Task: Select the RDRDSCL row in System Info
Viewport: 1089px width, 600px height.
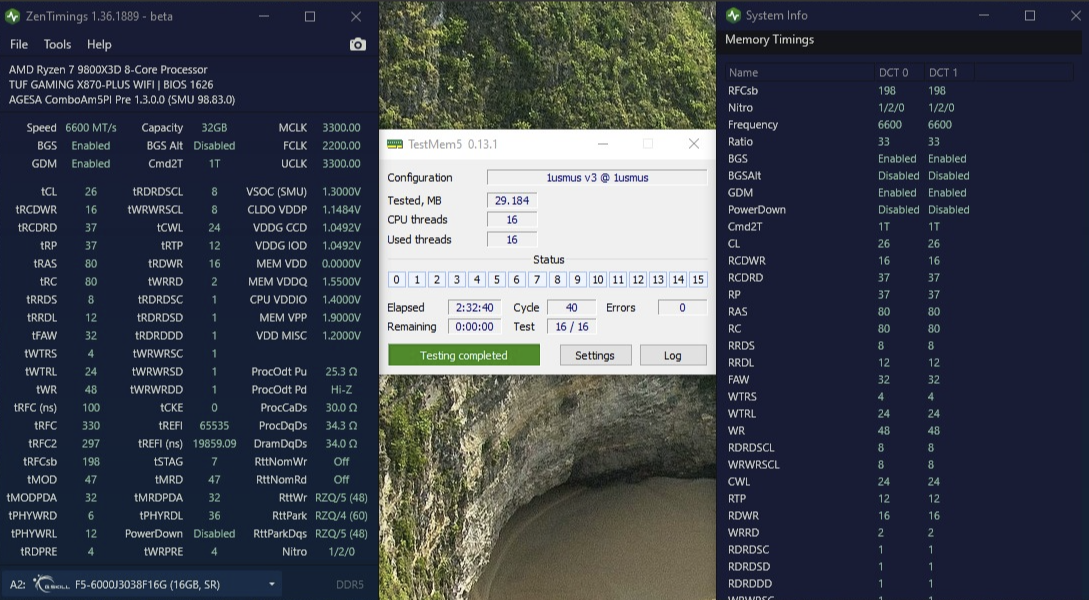Action: coord(900,448)
